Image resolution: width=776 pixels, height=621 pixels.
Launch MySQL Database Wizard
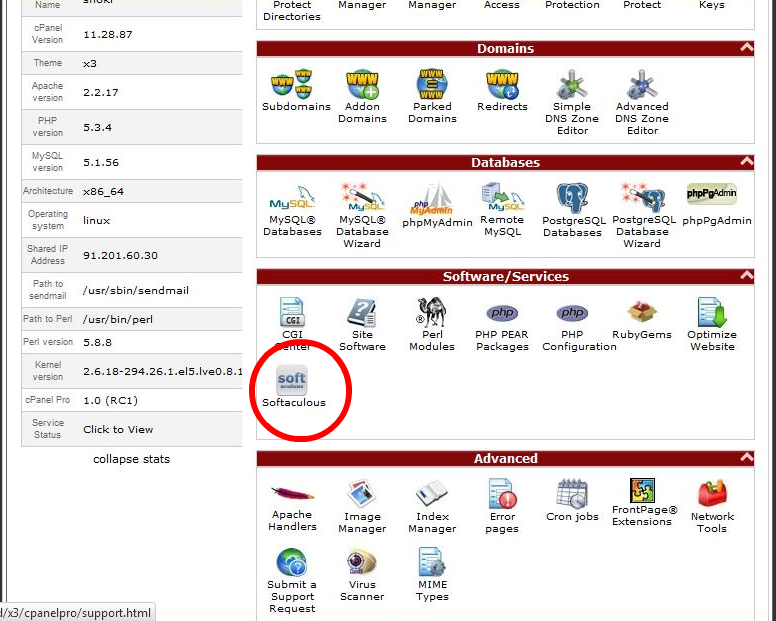pyautogui.click(x=362, y=216)
